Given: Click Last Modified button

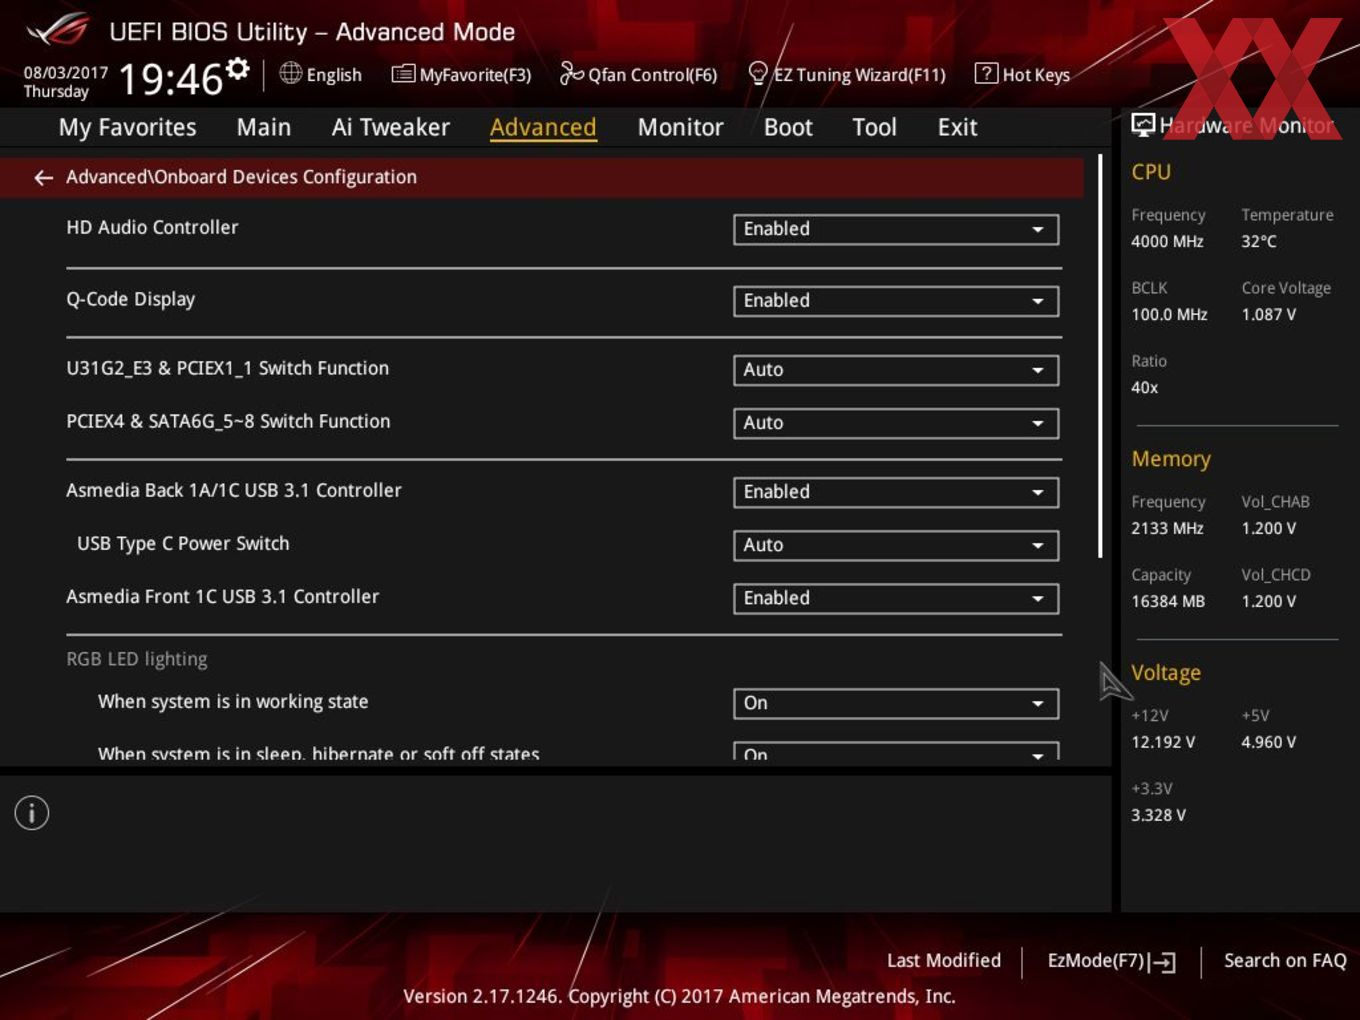Looking at the screenshot, I should point(944,960).
